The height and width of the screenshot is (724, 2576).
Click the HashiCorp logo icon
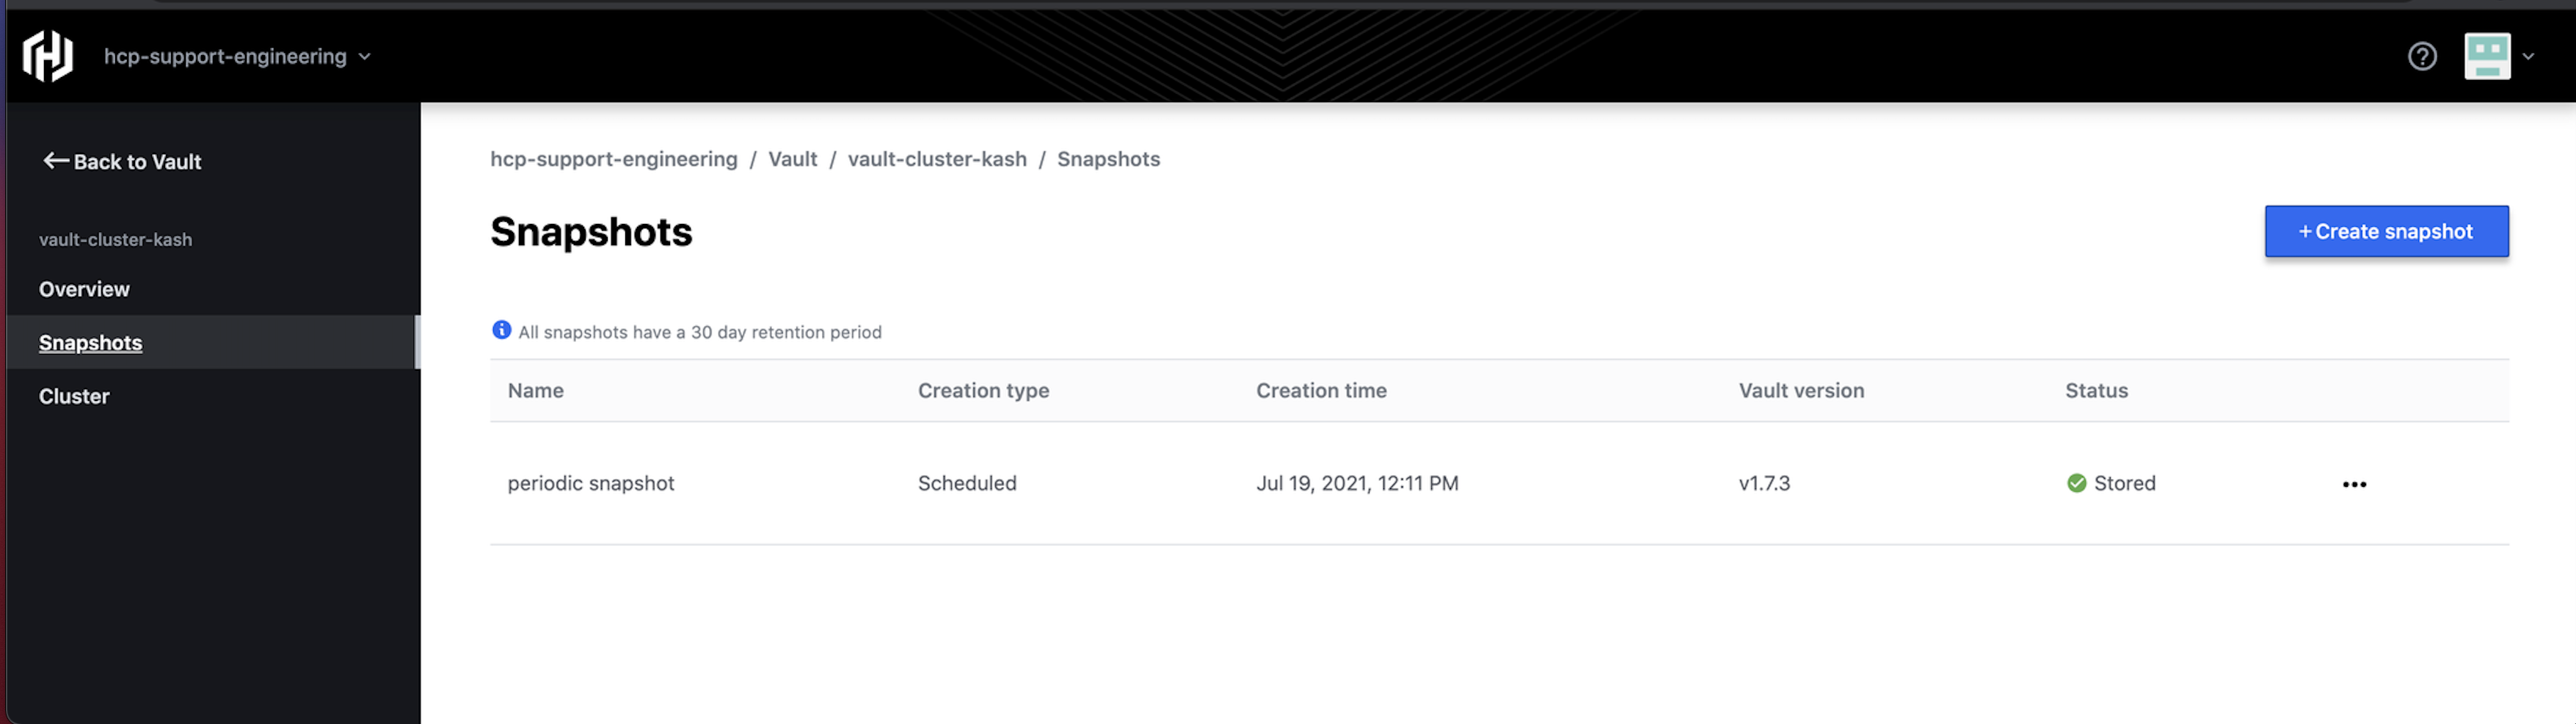(x=48, y=56)
